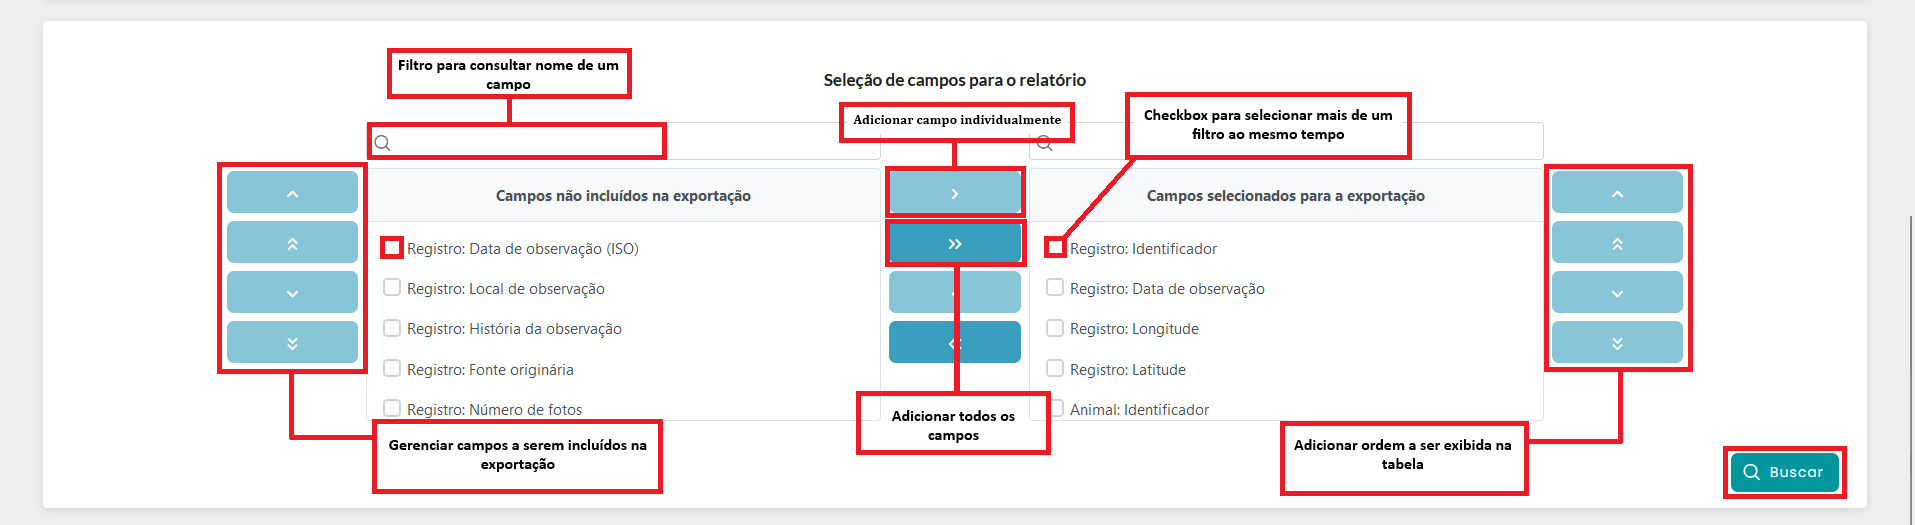Tick the 'Registro: Local de observação' checkbox
Image resolution: width=1915 pixels, height=525 pixels.
pyautogui.click(x=392, y=288)
